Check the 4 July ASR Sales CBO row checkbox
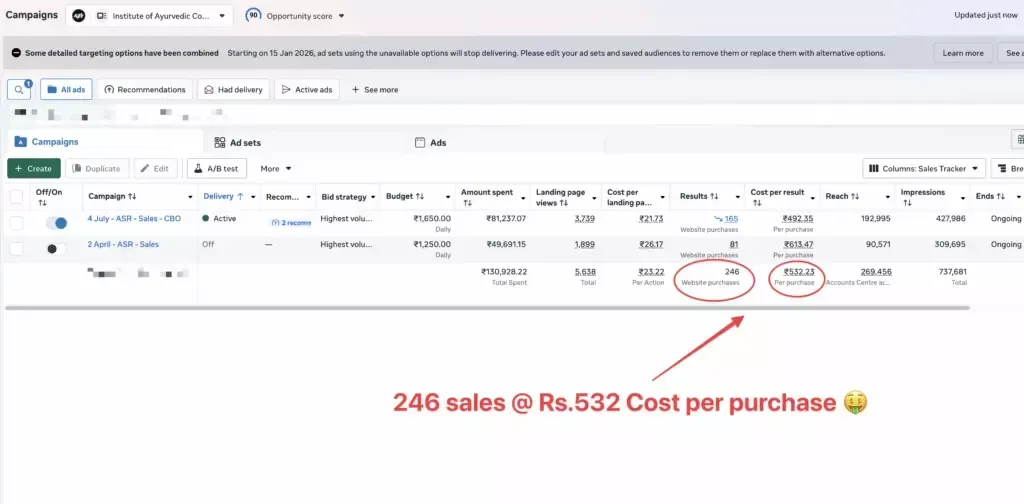The width and height of the screenshot is (1024, 504). pos(16,223)
